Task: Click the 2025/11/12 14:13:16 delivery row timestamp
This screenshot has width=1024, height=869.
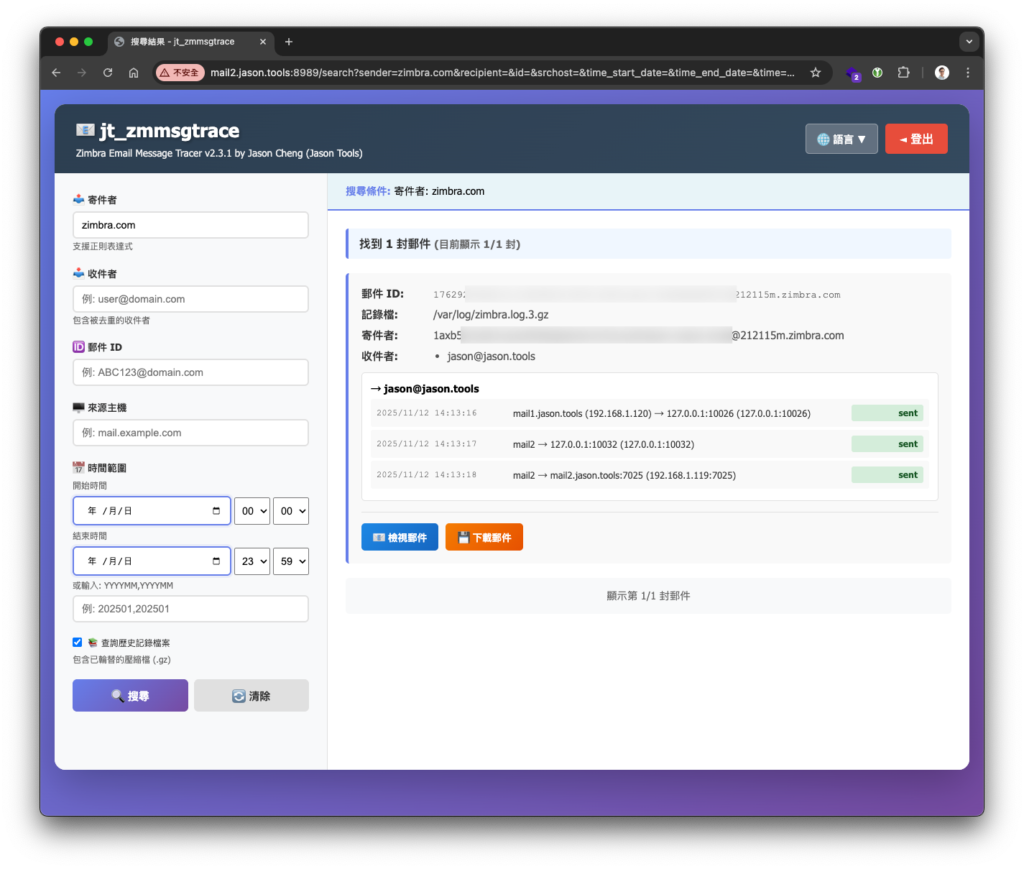Action: (x=426, y=413)
